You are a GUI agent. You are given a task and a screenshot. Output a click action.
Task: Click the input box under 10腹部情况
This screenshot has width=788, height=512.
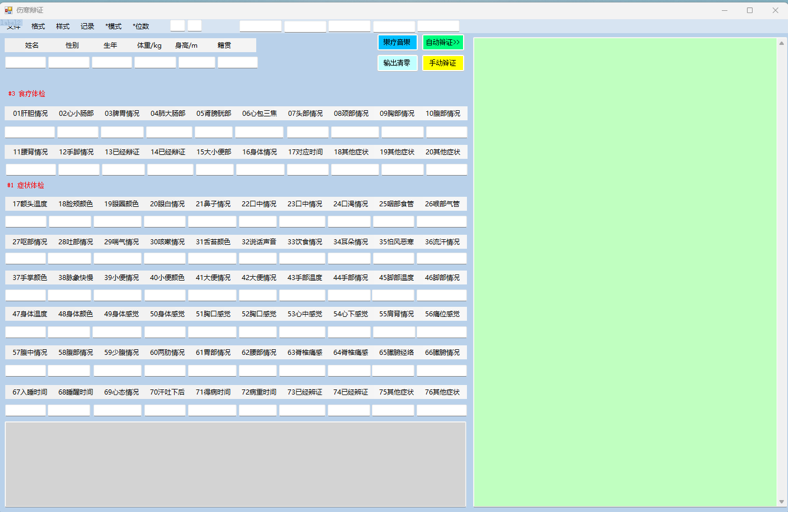point(445,132)
